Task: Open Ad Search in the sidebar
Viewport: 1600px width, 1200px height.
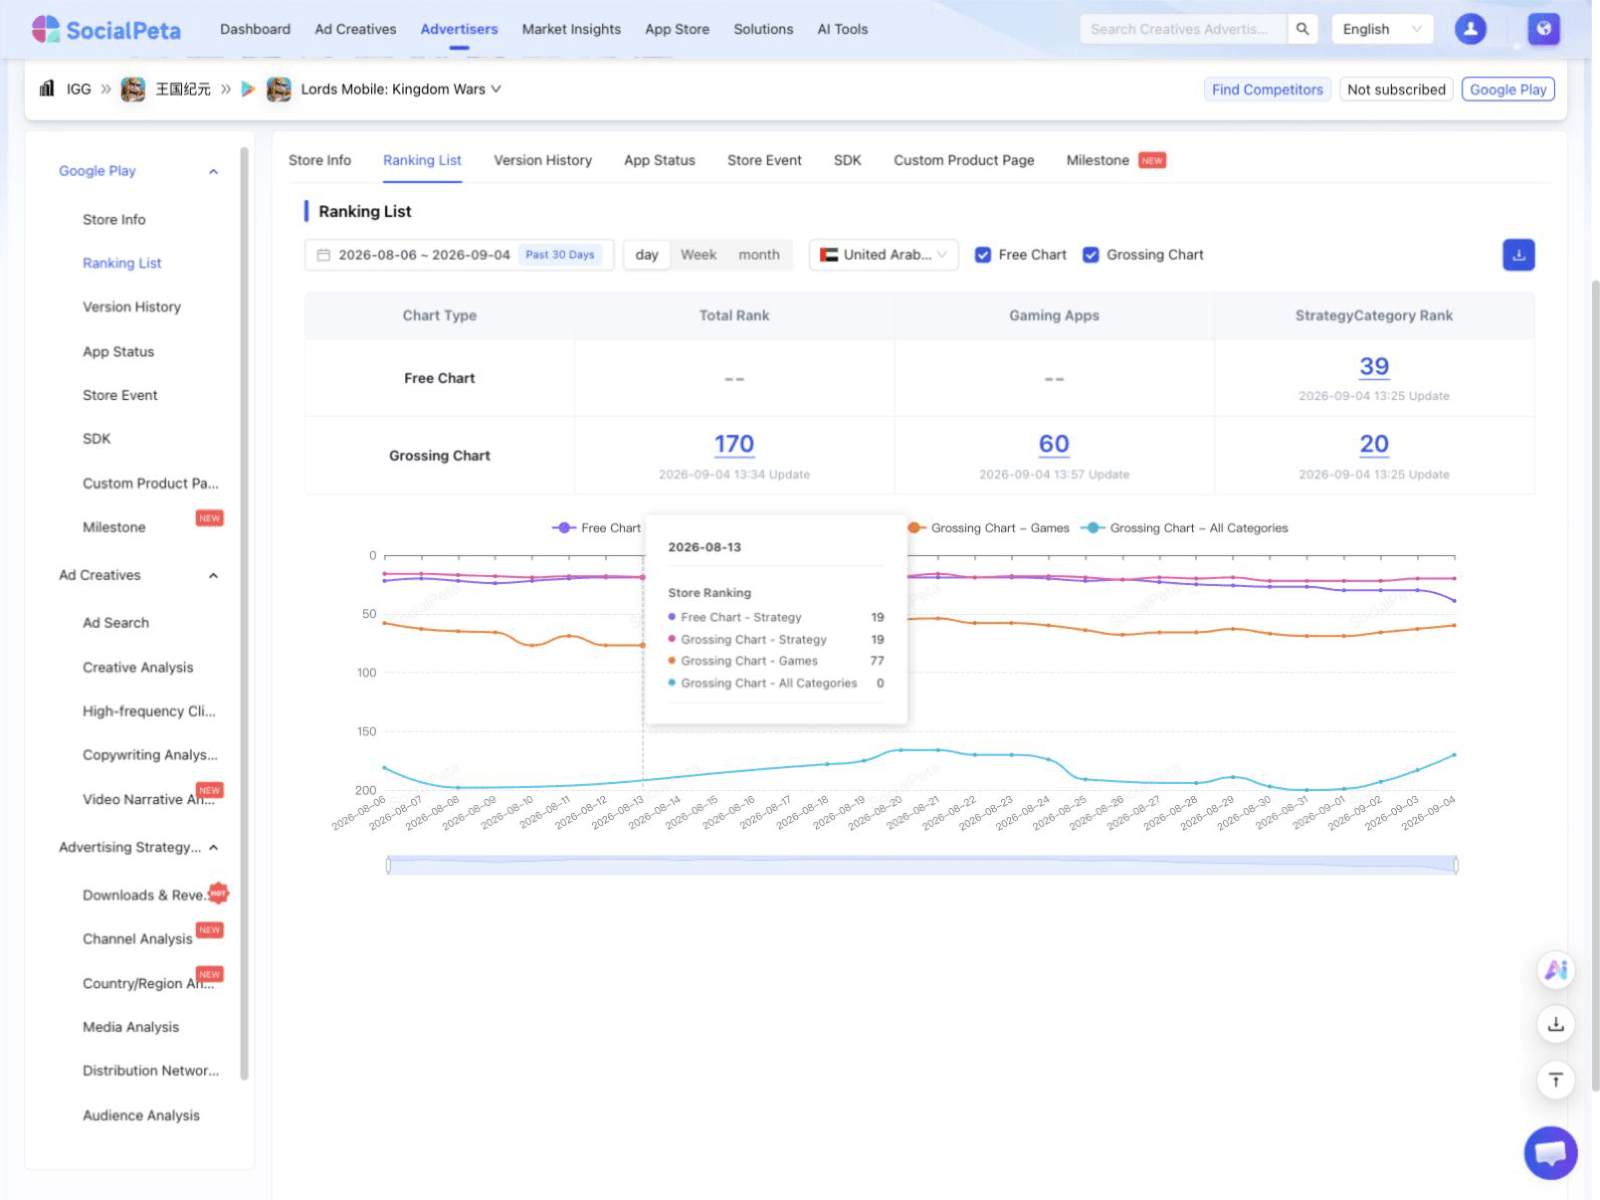Action: point(116,622)
